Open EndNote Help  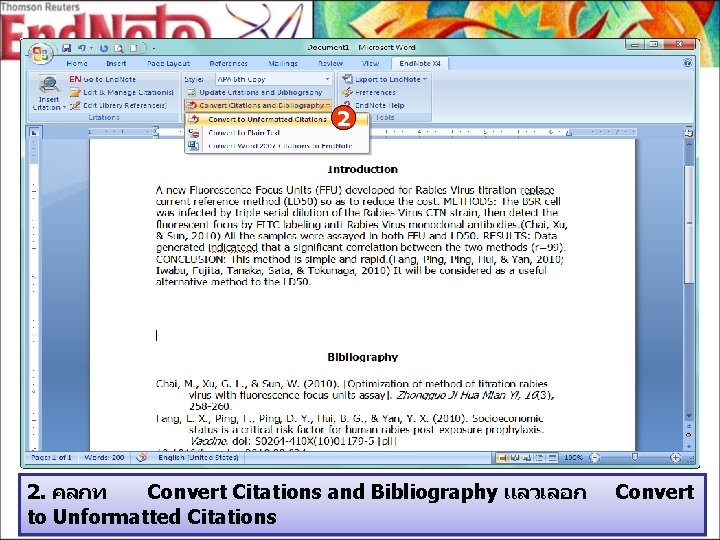373,105
